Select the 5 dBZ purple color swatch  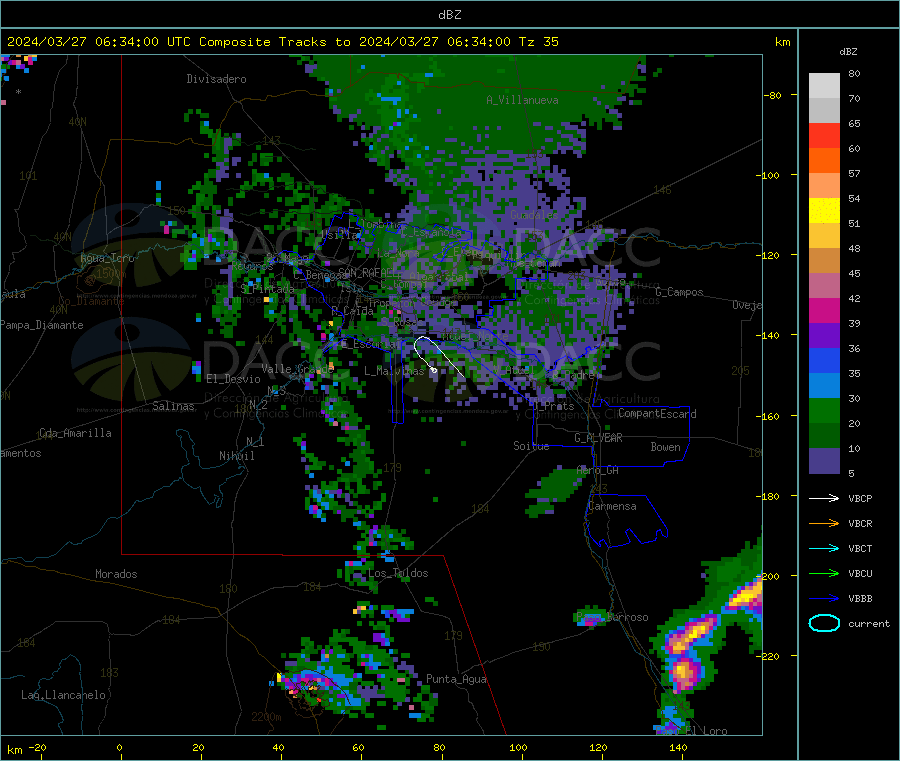click(x=824, y=461)
